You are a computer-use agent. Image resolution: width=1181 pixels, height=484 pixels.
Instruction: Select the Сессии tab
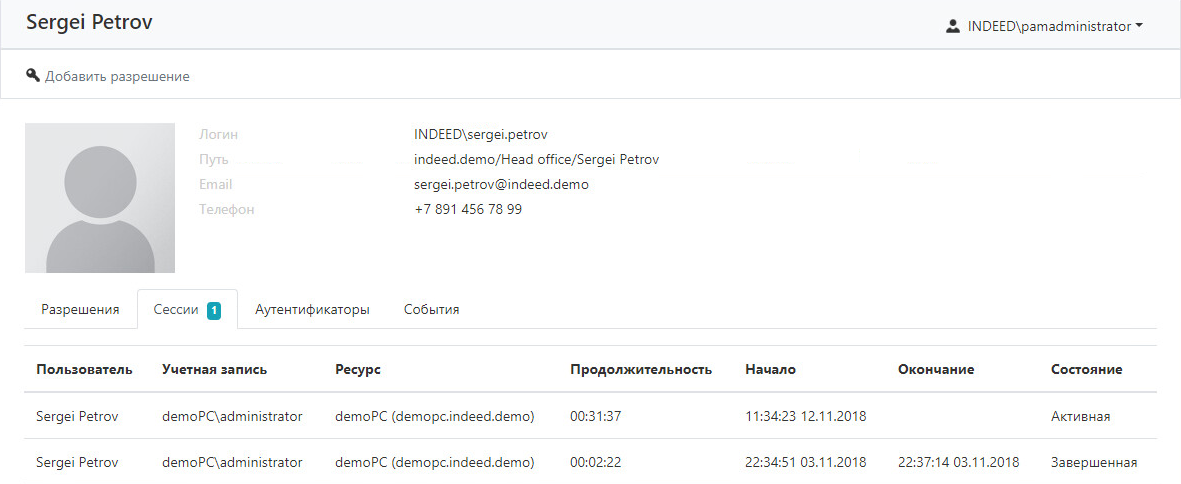[x=176, y=310]
